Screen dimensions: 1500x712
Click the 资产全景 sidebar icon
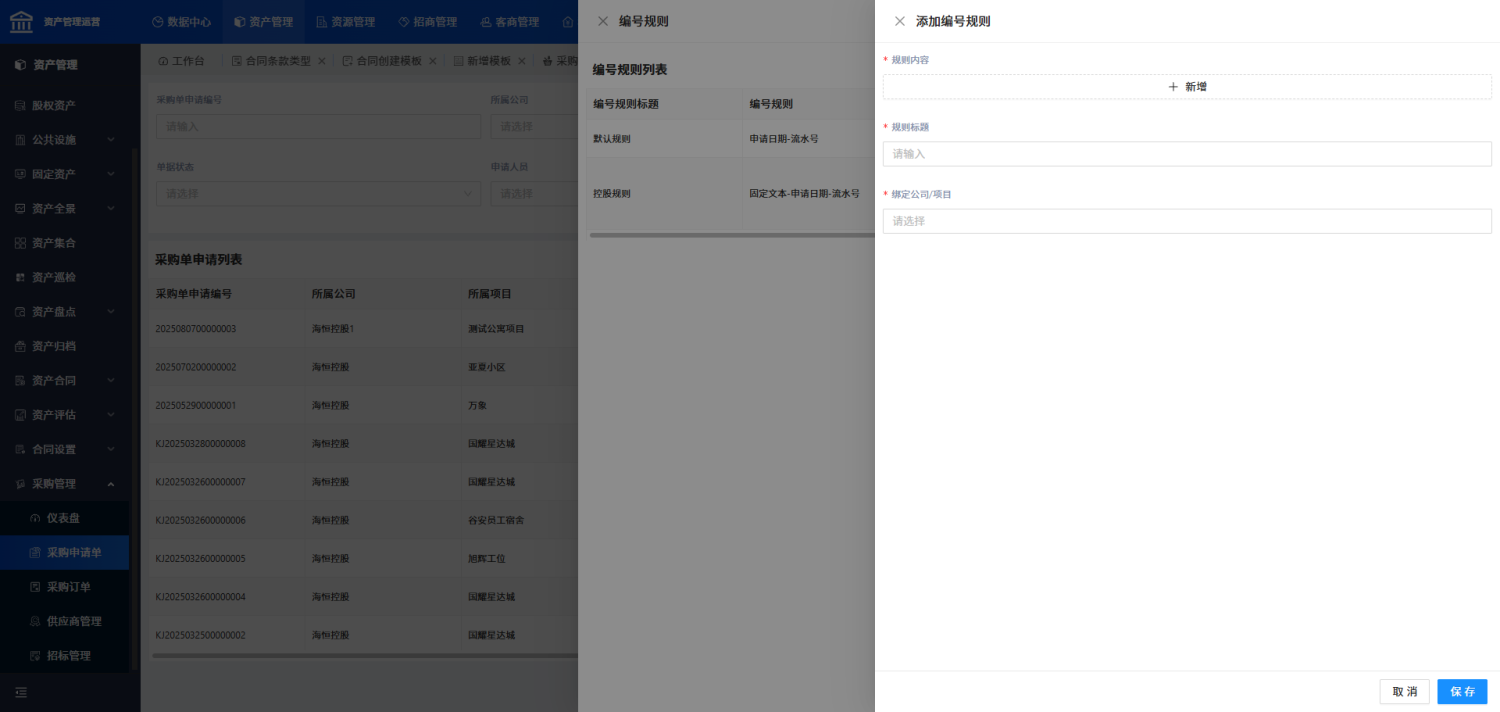[20, 208]
